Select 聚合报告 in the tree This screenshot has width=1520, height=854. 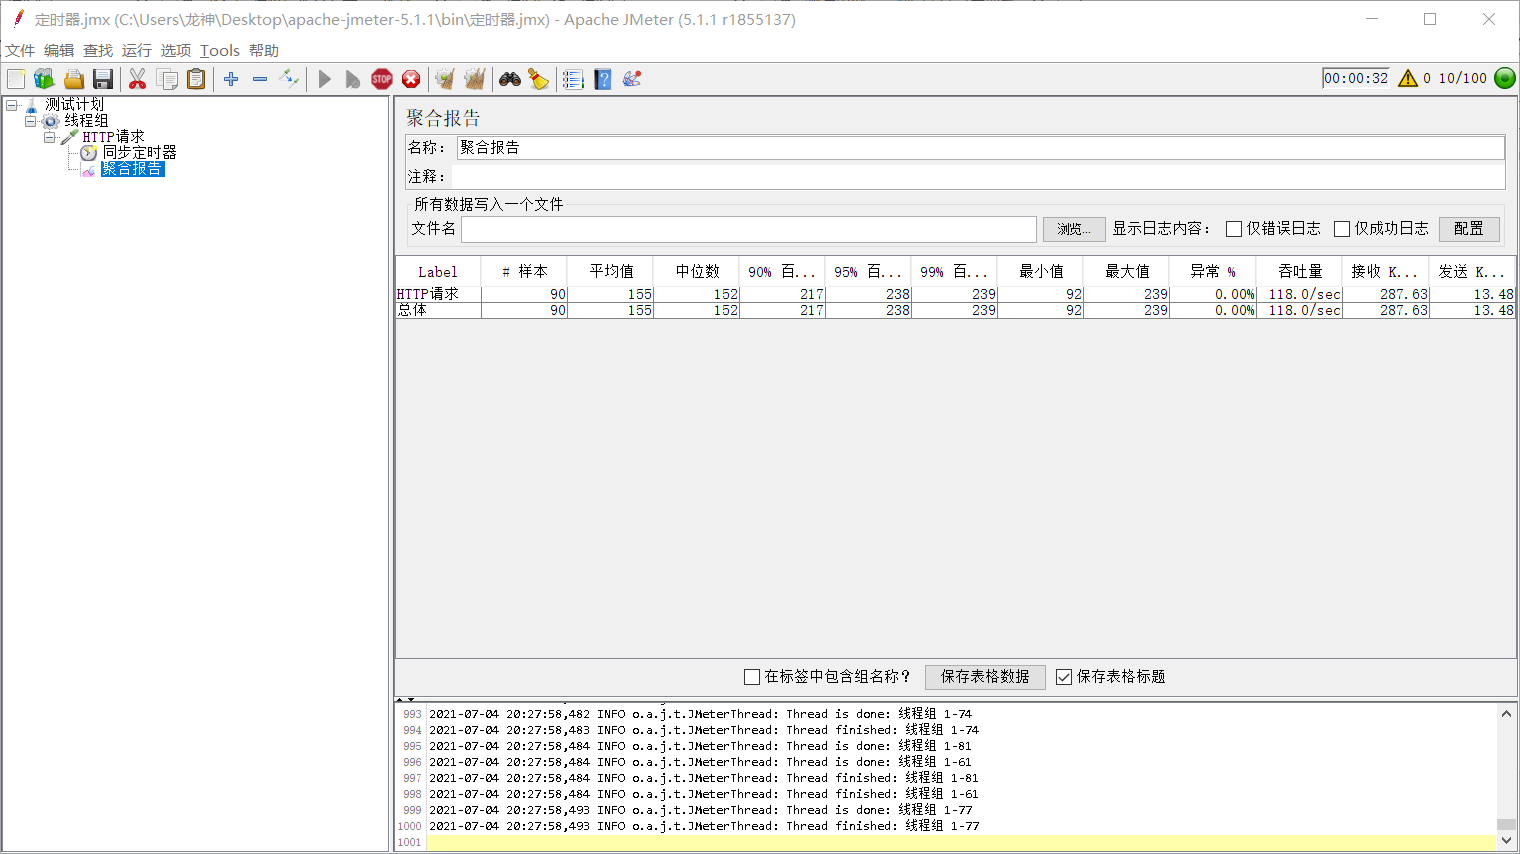click(x=132, y=169)
